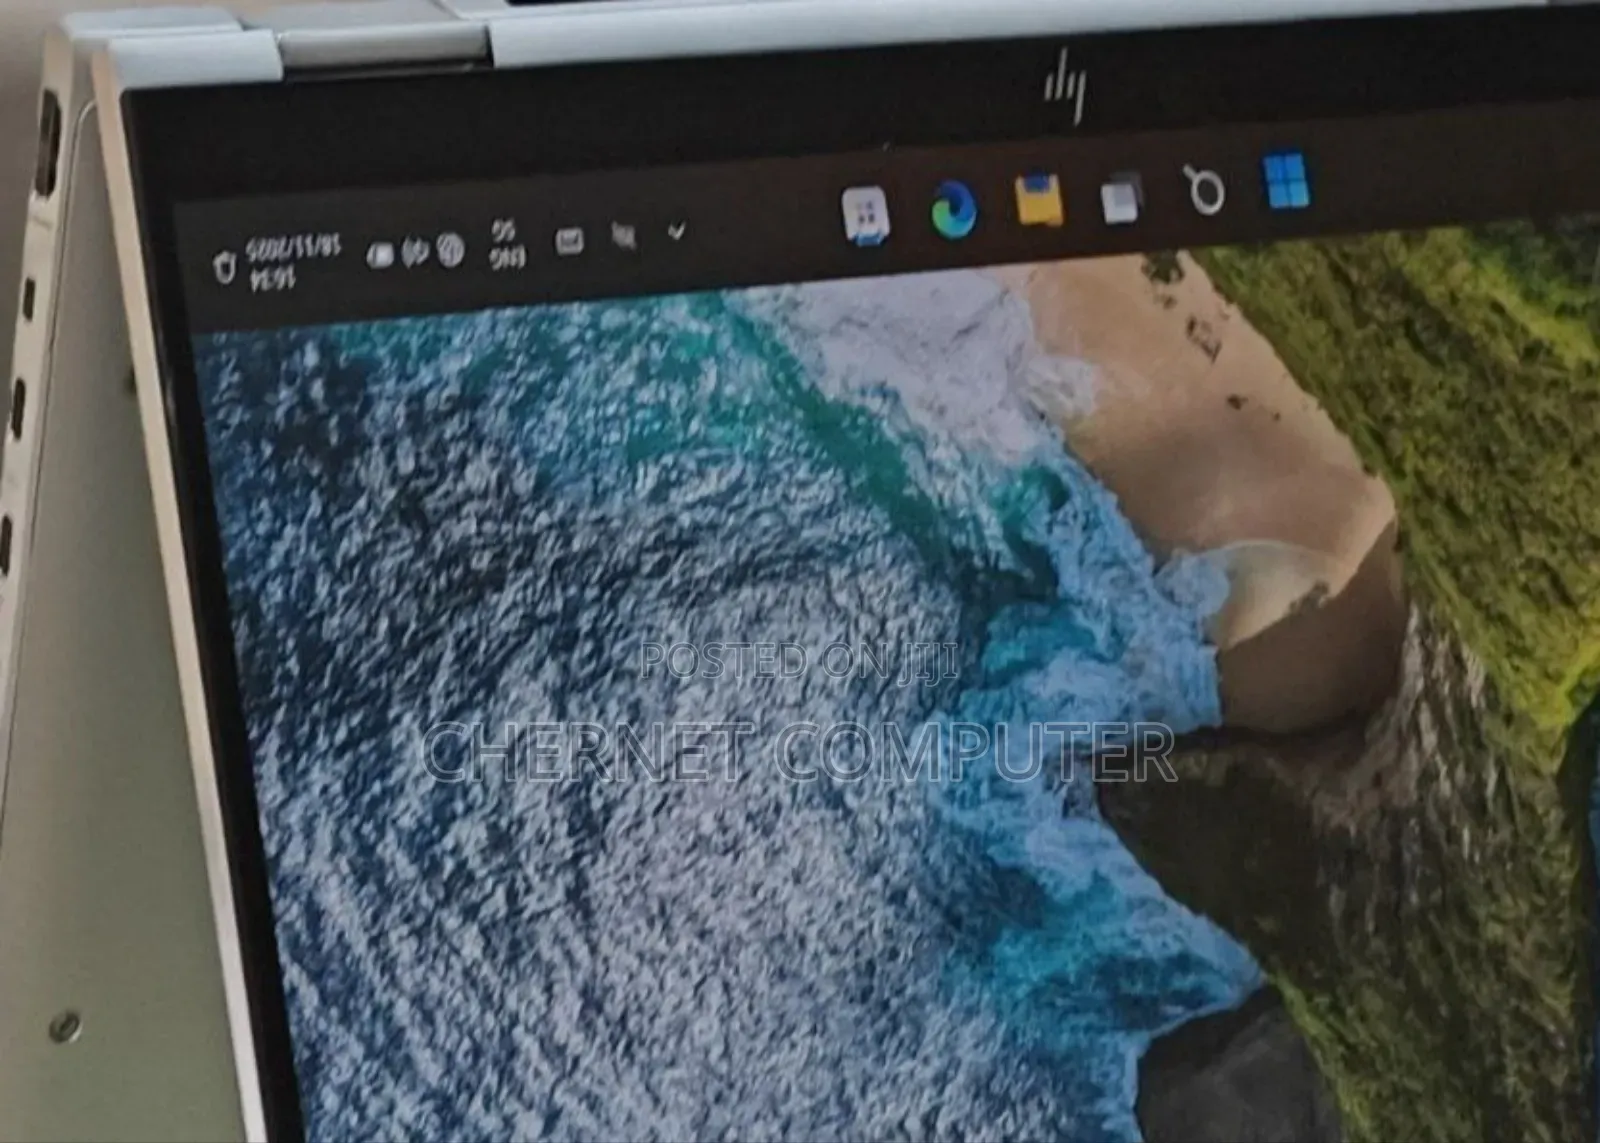Open the ENG language input switcher
Image resolution: width=1600 pixels, height=1143 pixels.
(x=506, y=245)
